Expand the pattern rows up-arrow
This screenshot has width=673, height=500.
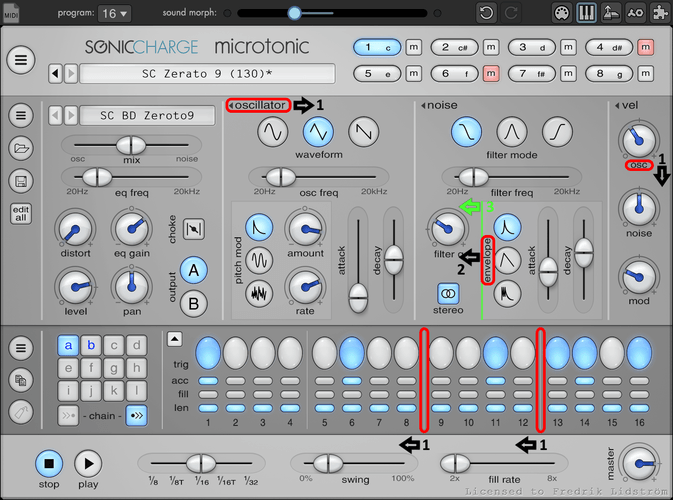[x=175, y=339]
